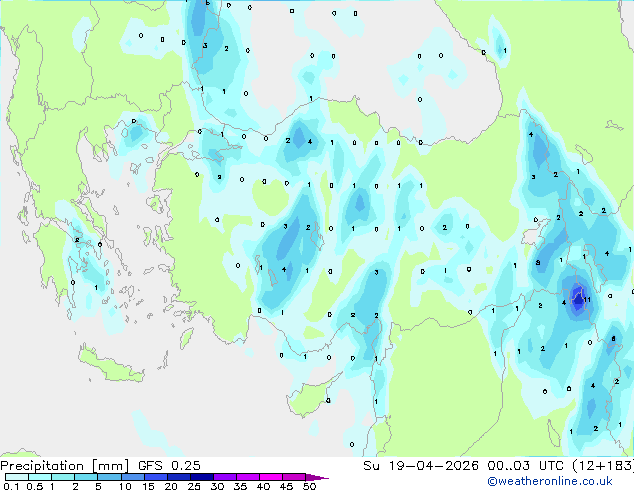634x490 pixels.
Task: Click the '45' legend scale label
Action: pos(286,486)
